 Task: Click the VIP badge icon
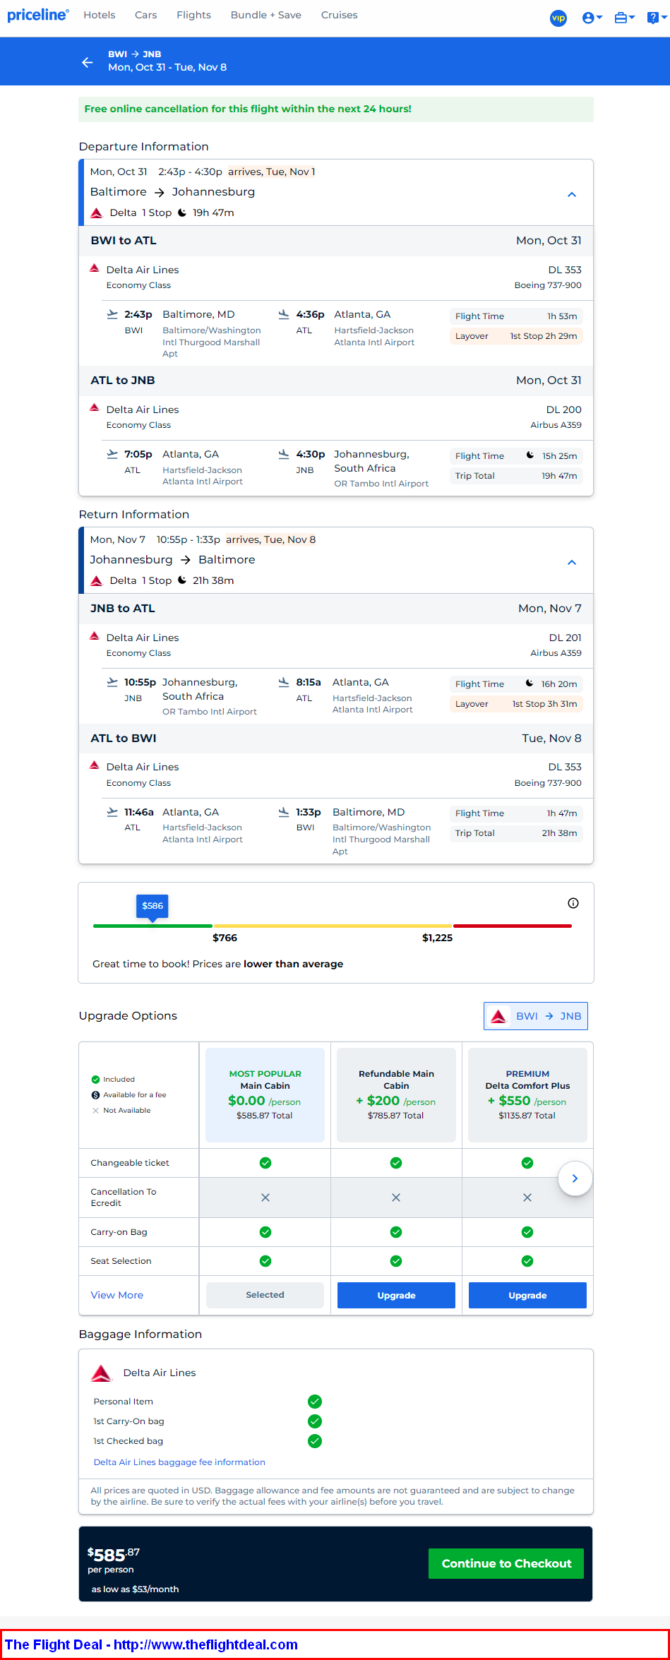click(x=559, y=18)
